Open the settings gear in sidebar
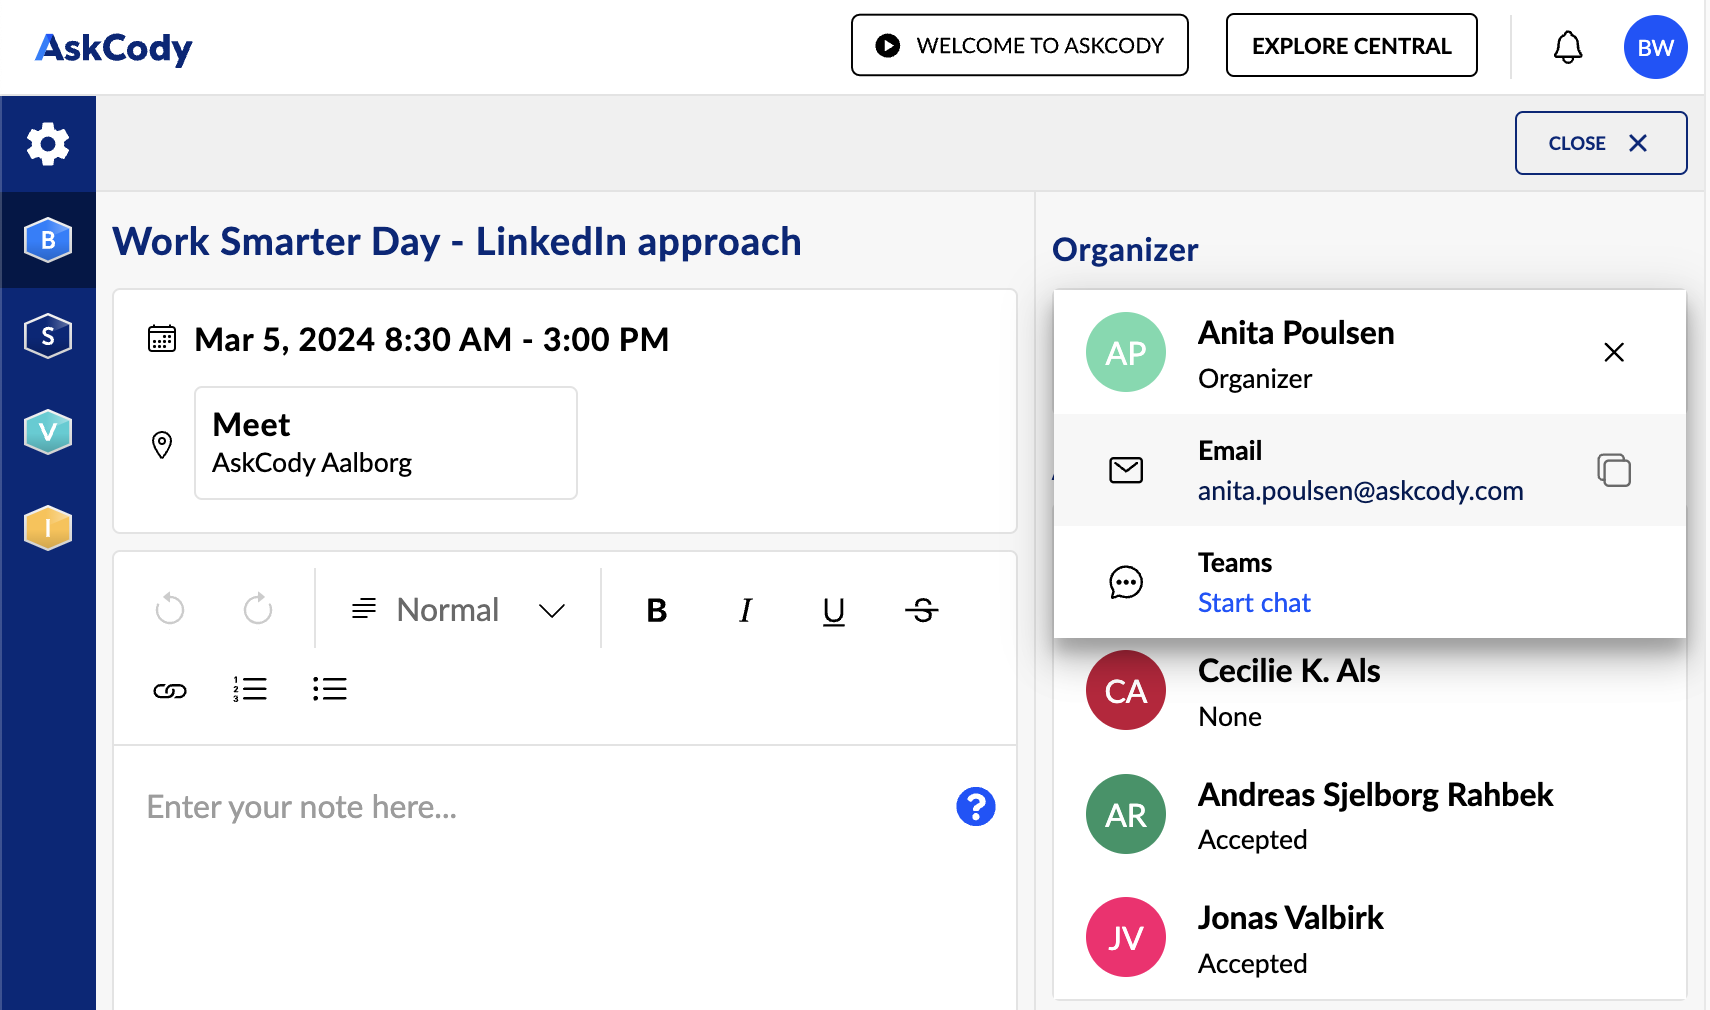 [48, 144]
